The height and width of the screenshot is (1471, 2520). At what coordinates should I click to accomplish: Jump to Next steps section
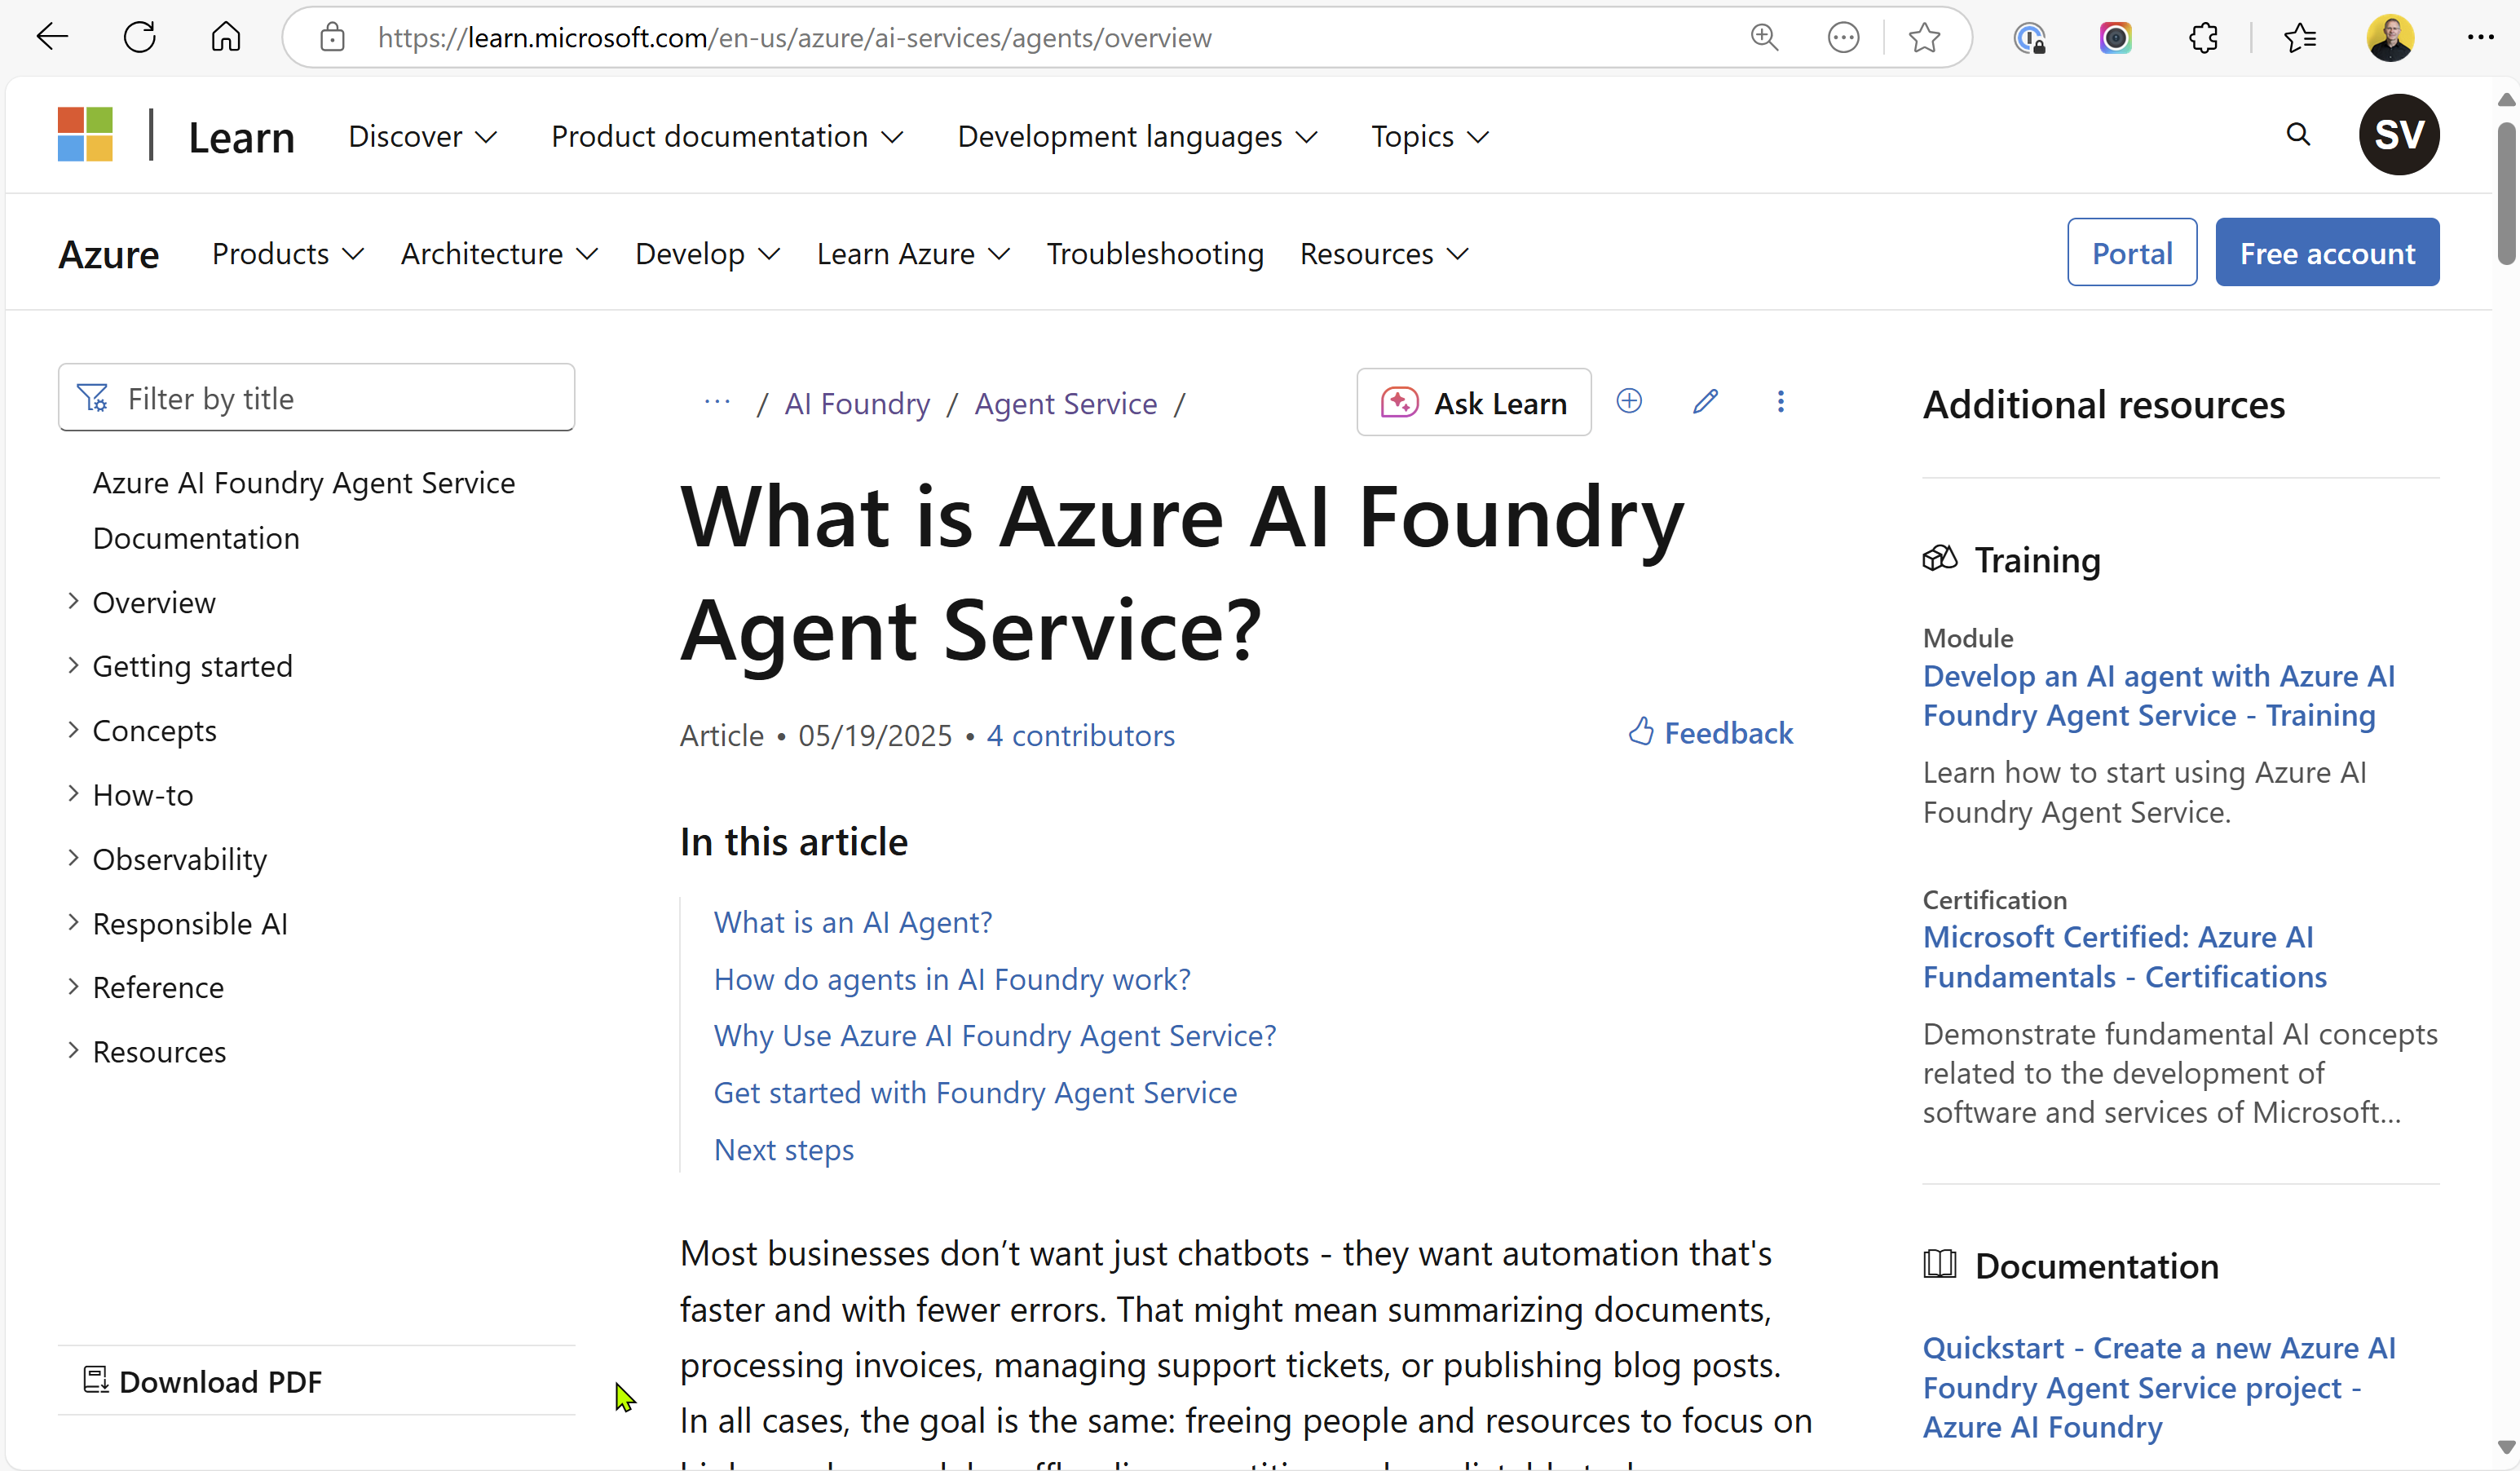pyautogui.click(x=784, y=1149)
